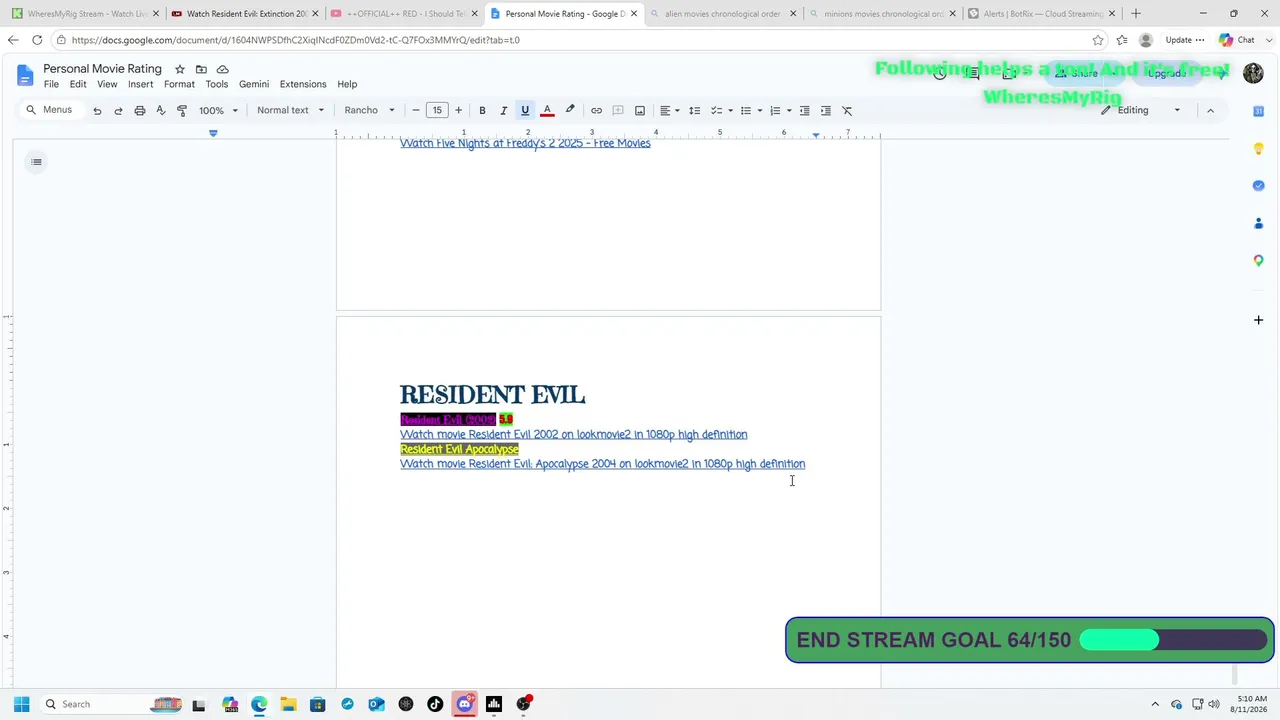1280x720 pixels.
Task: Open File Explorer from the taskbar
Action: point(288,704)
